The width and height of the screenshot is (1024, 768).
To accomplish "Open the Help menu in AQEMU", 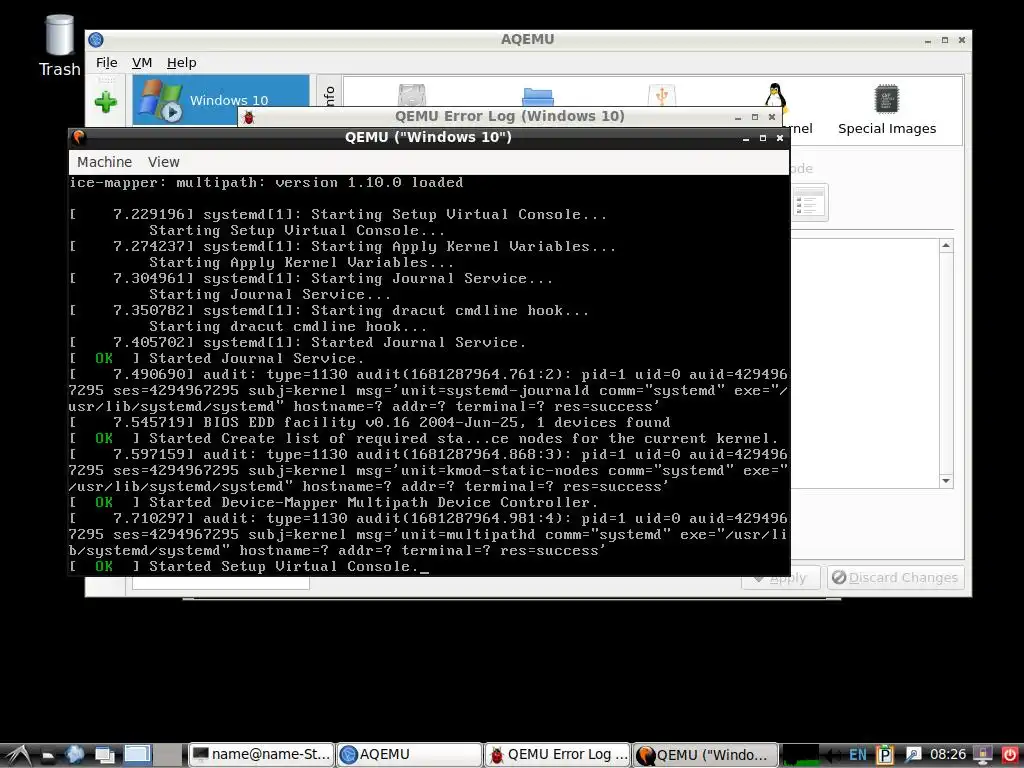I will [x=182, y=63].
